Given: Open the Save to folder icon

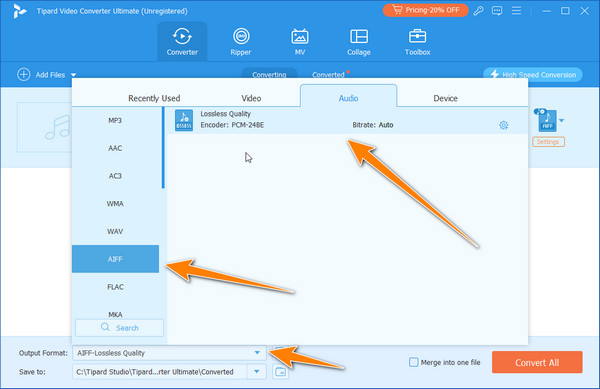Looking at the screenshot, I should [280, 371].
